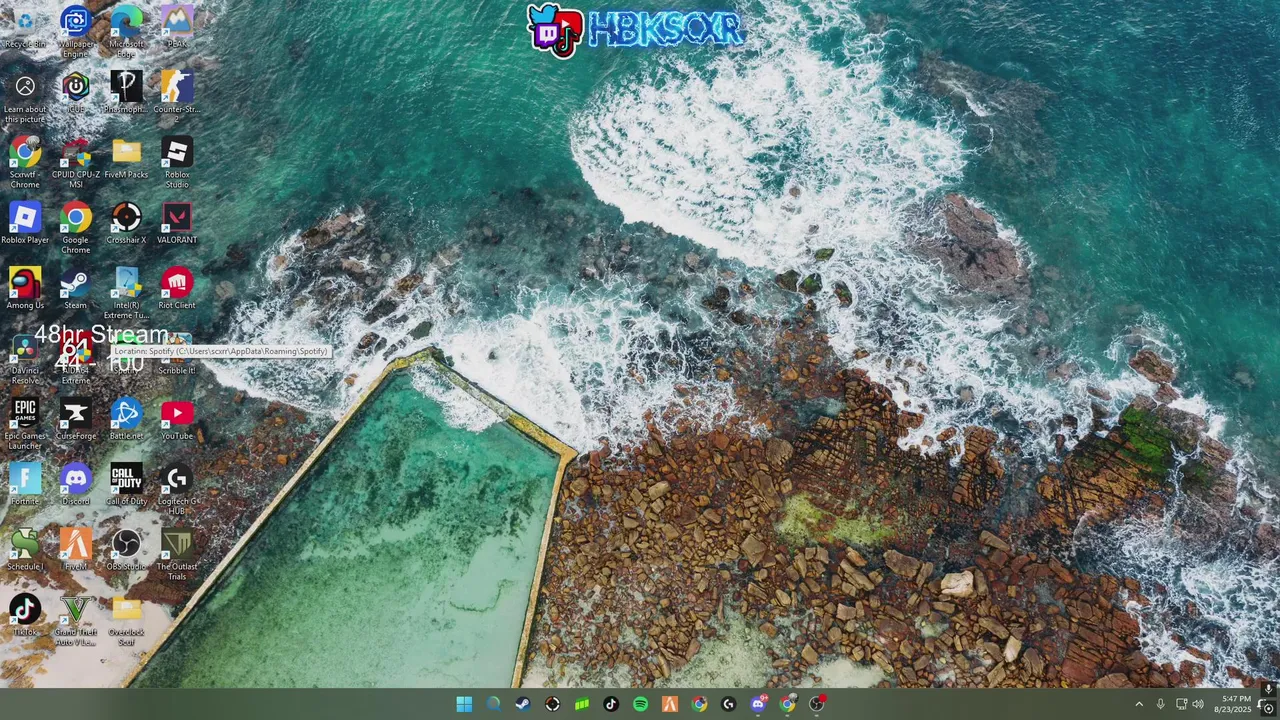
Task: Select the Grand Theft Auto V desktop icon
Action: (76, 618)
